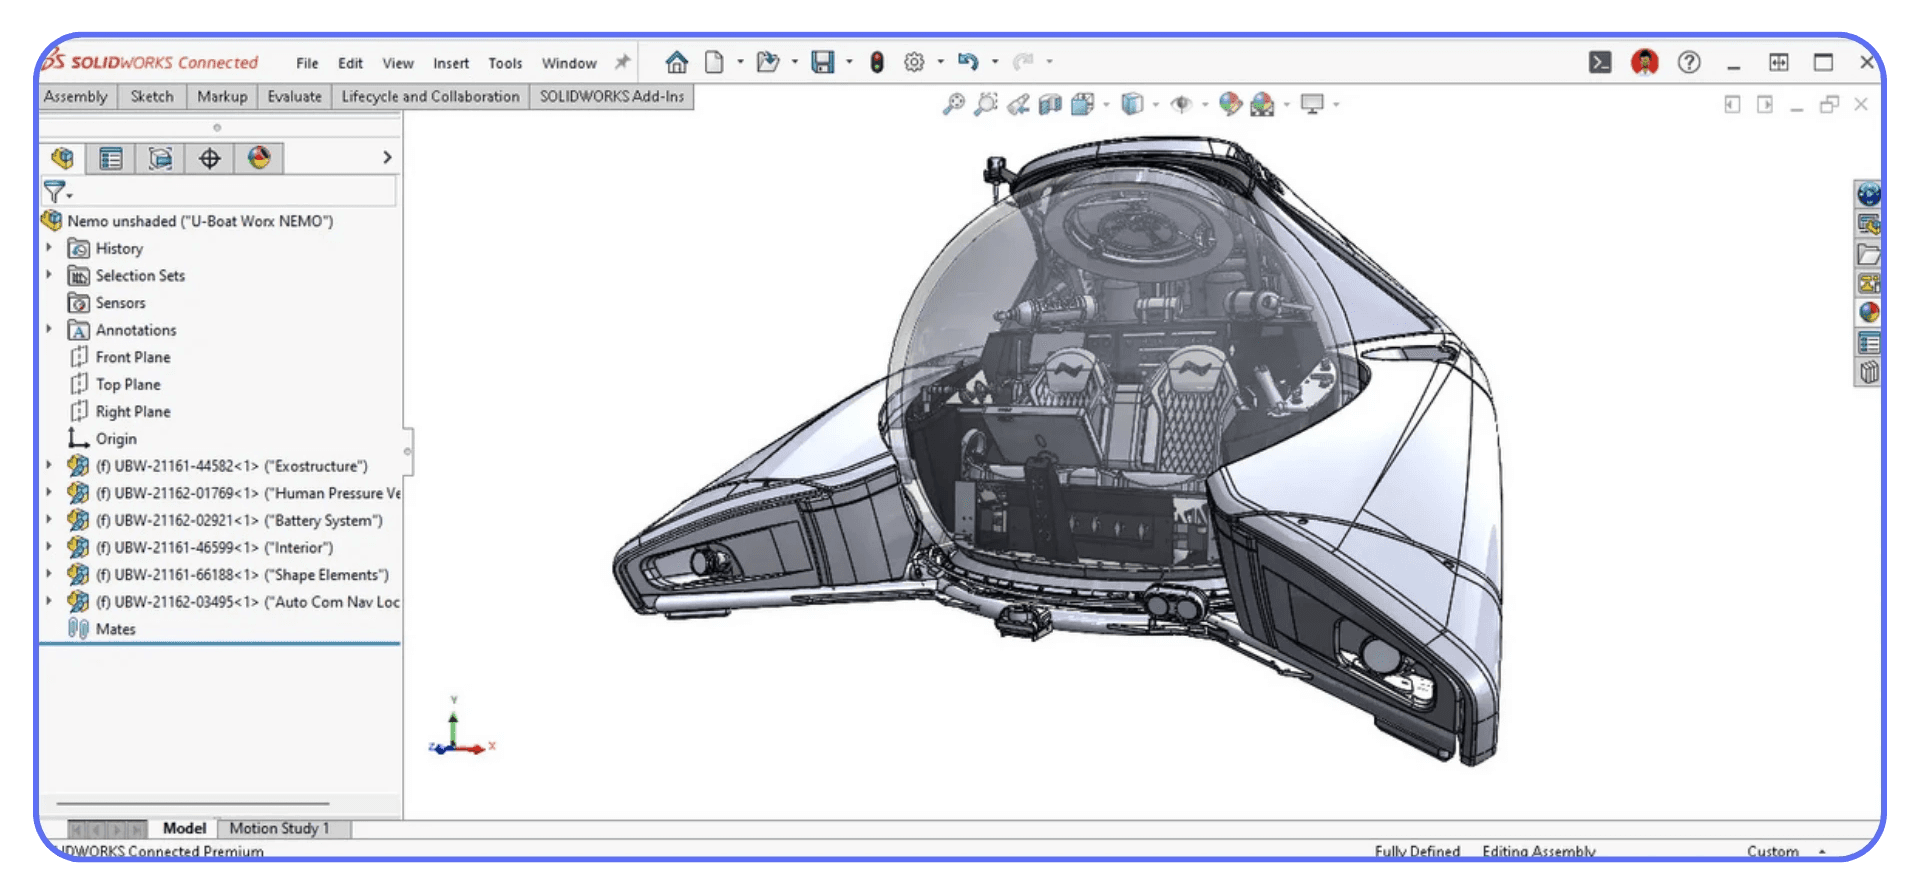Switch to the Evaluate tab
Image resolution: width=1920 pixels, height=893 pixels.
tap(294, 96)
